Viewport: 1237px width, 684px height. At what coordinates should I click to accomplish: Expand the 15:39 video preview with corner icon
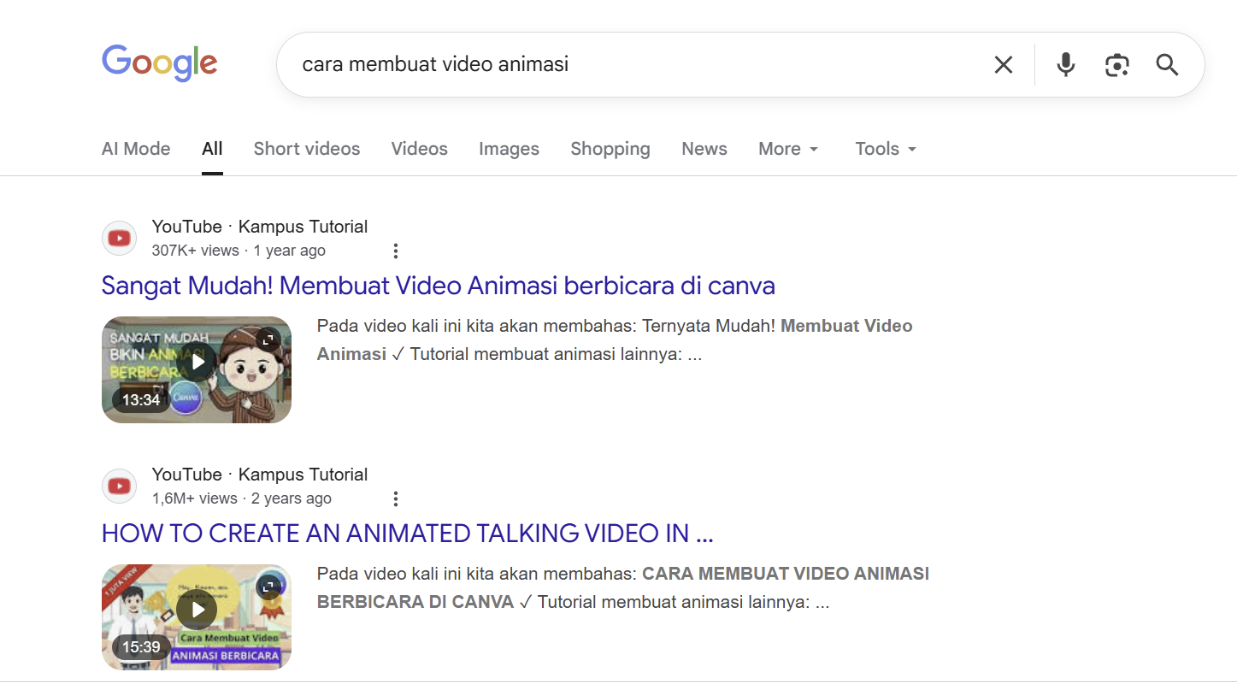pos(268,588)
